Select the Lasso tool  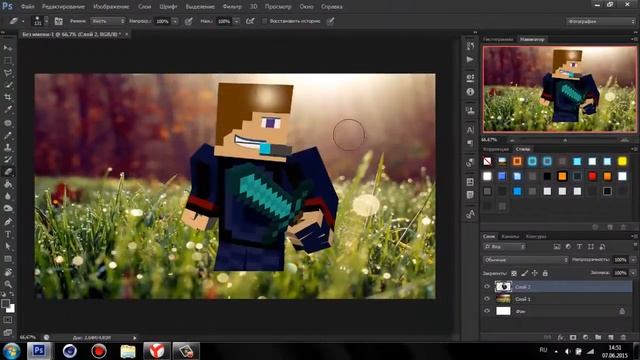coord(8,73)
